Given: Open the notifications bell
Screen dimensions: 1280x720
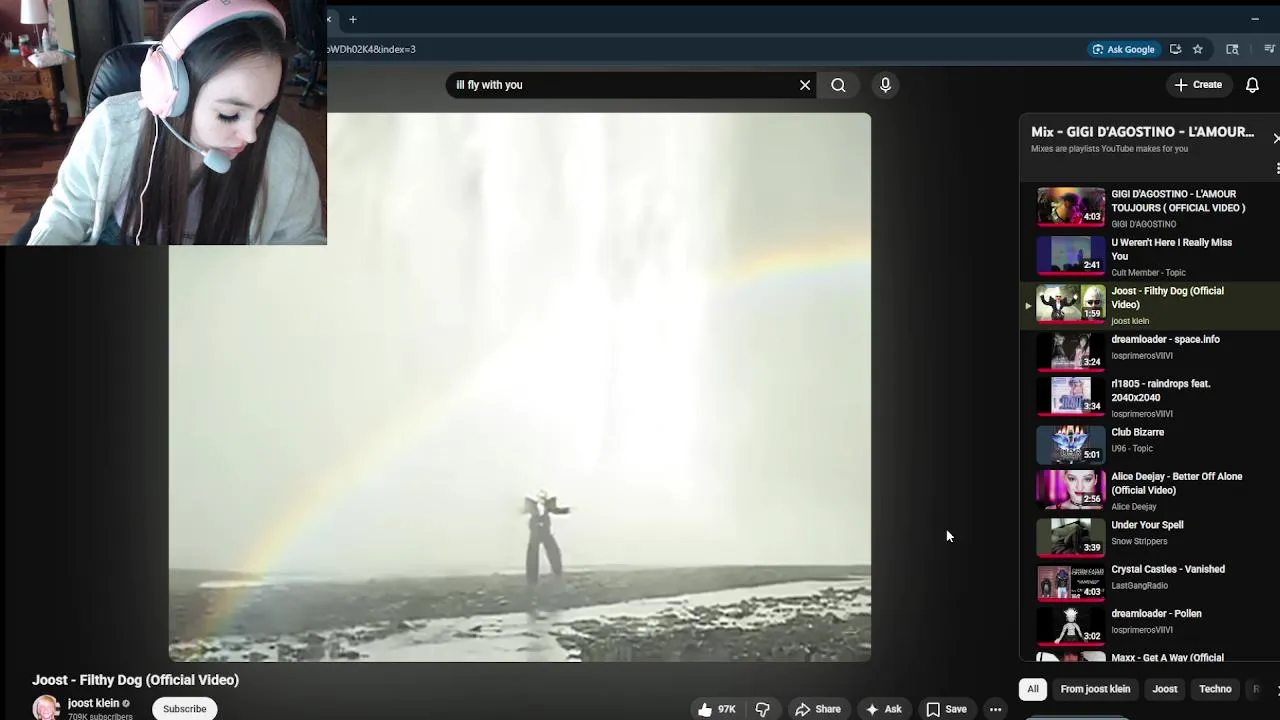Looking at the screenshot, I should click(1252, 85).
